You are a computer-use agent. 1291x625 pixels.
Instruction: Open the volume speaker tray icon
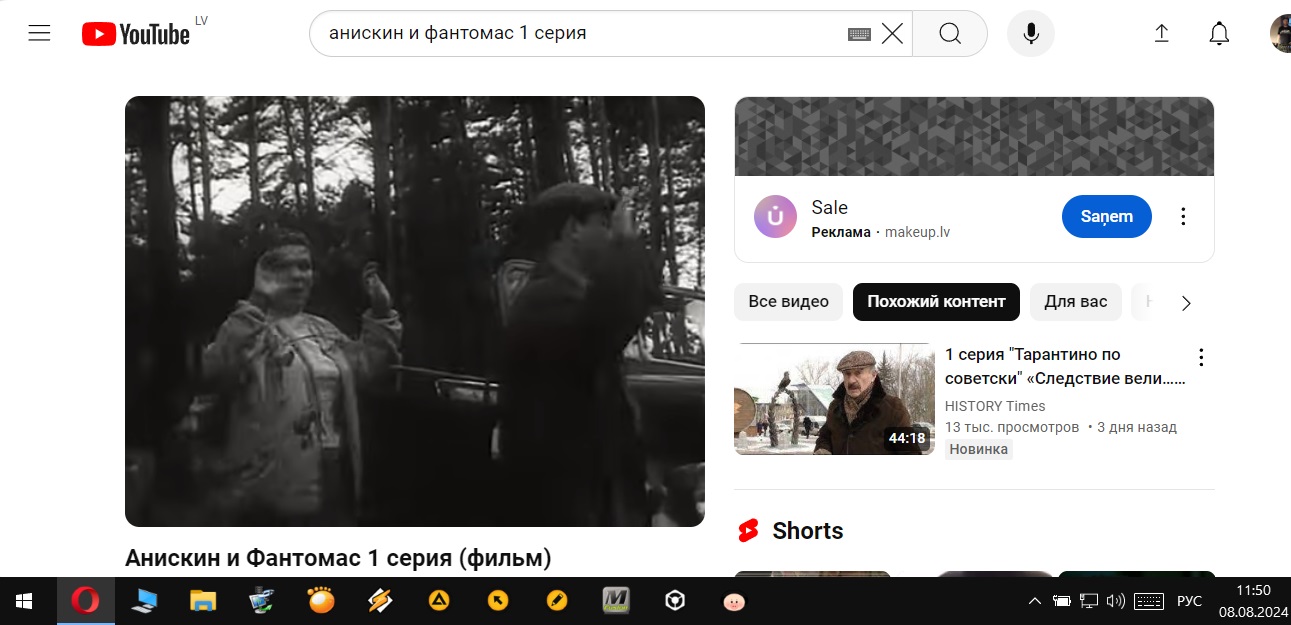(1116, 601)
